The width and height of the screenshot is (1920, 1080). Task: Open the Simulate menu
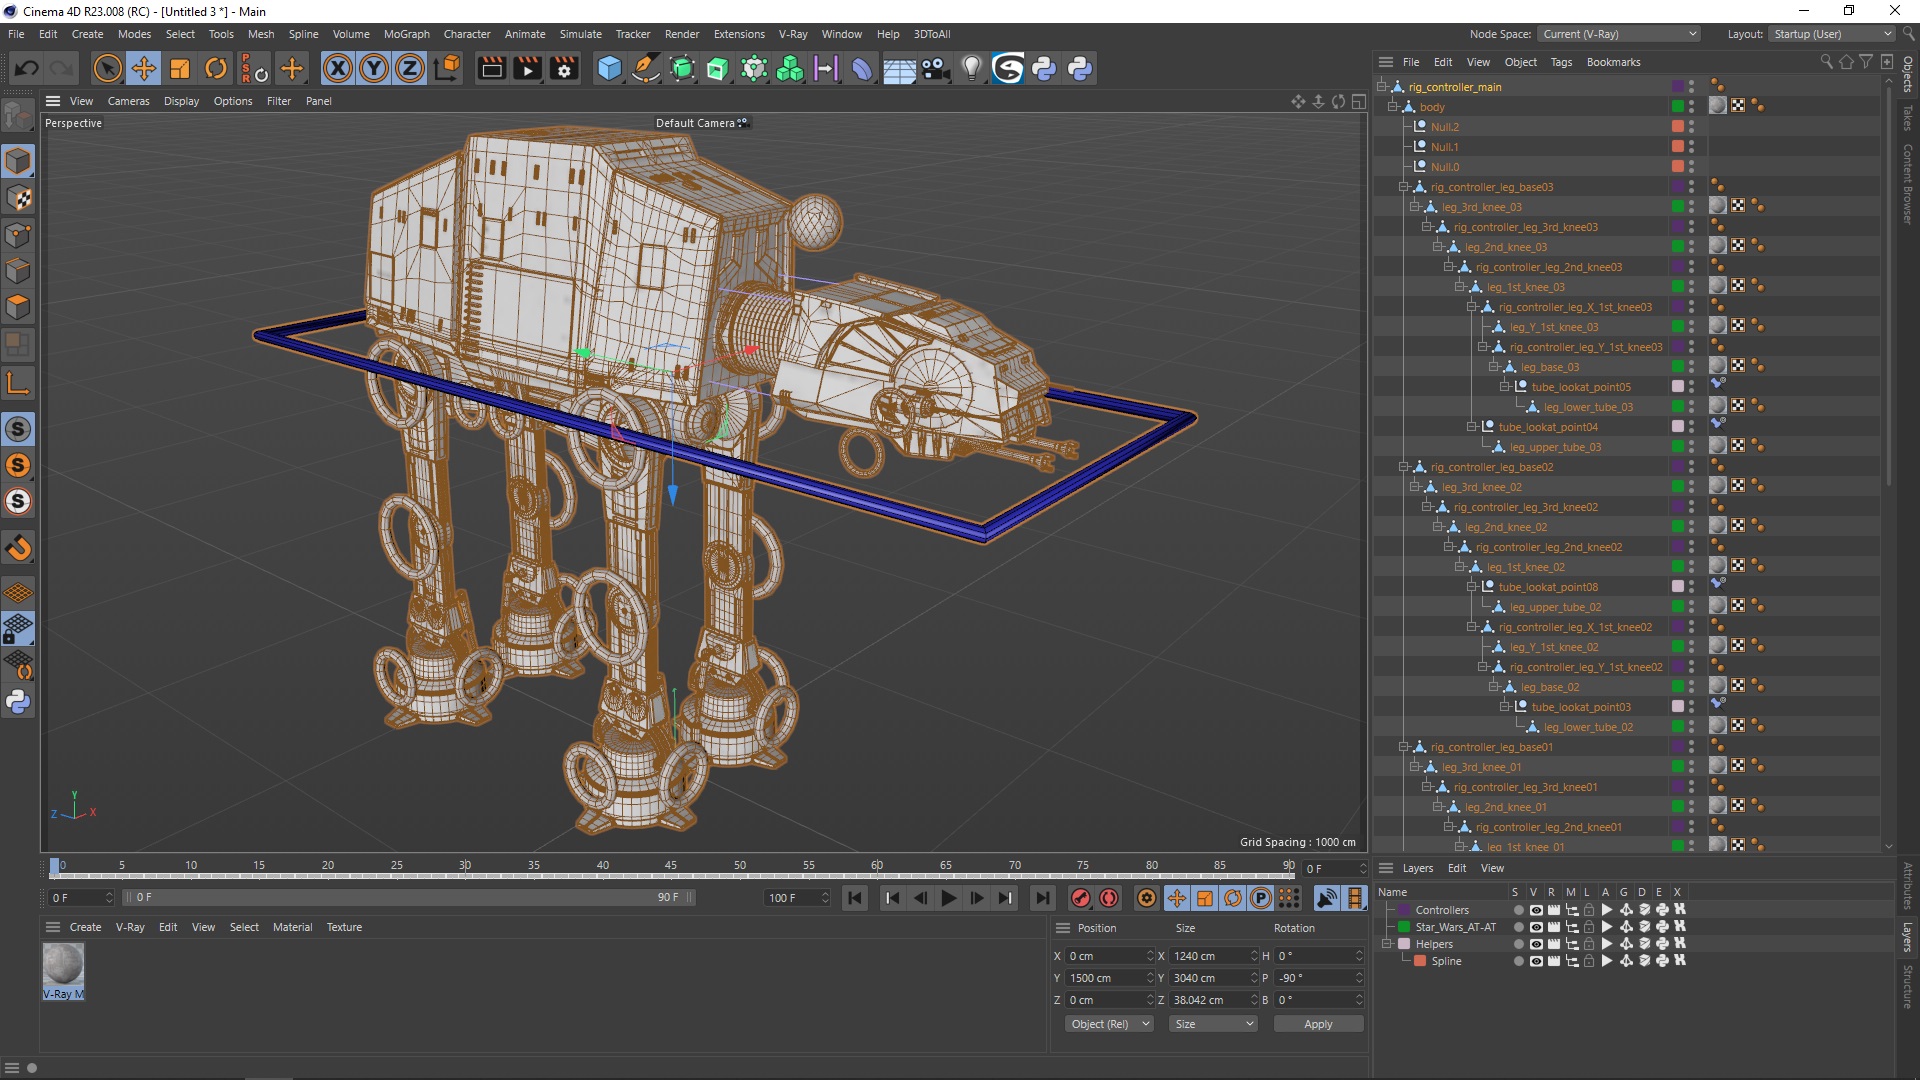(x=580, y=34)
